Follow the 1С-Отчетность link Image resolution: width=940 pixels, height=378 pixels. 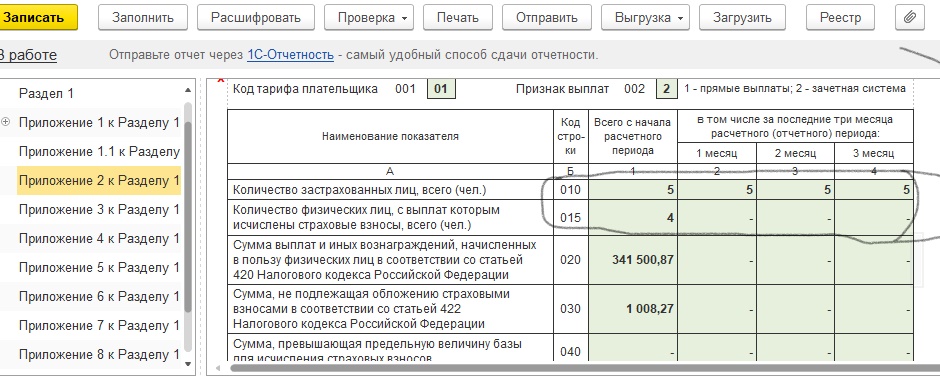[x=290, y=55]
